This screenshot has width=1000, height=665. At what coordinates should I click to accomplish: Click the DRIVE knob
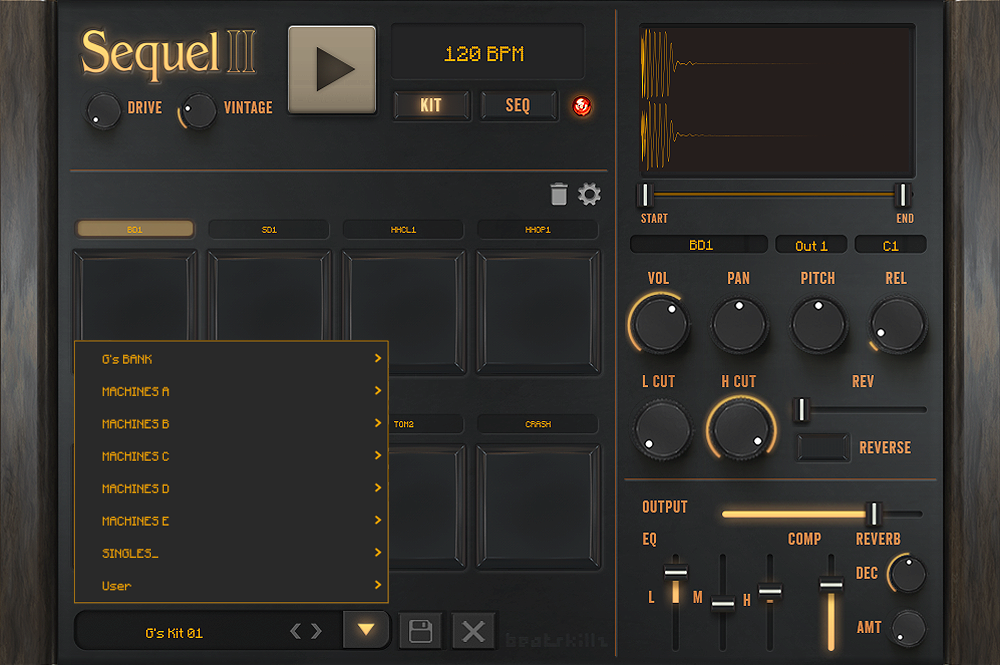(x=103, y=111)
